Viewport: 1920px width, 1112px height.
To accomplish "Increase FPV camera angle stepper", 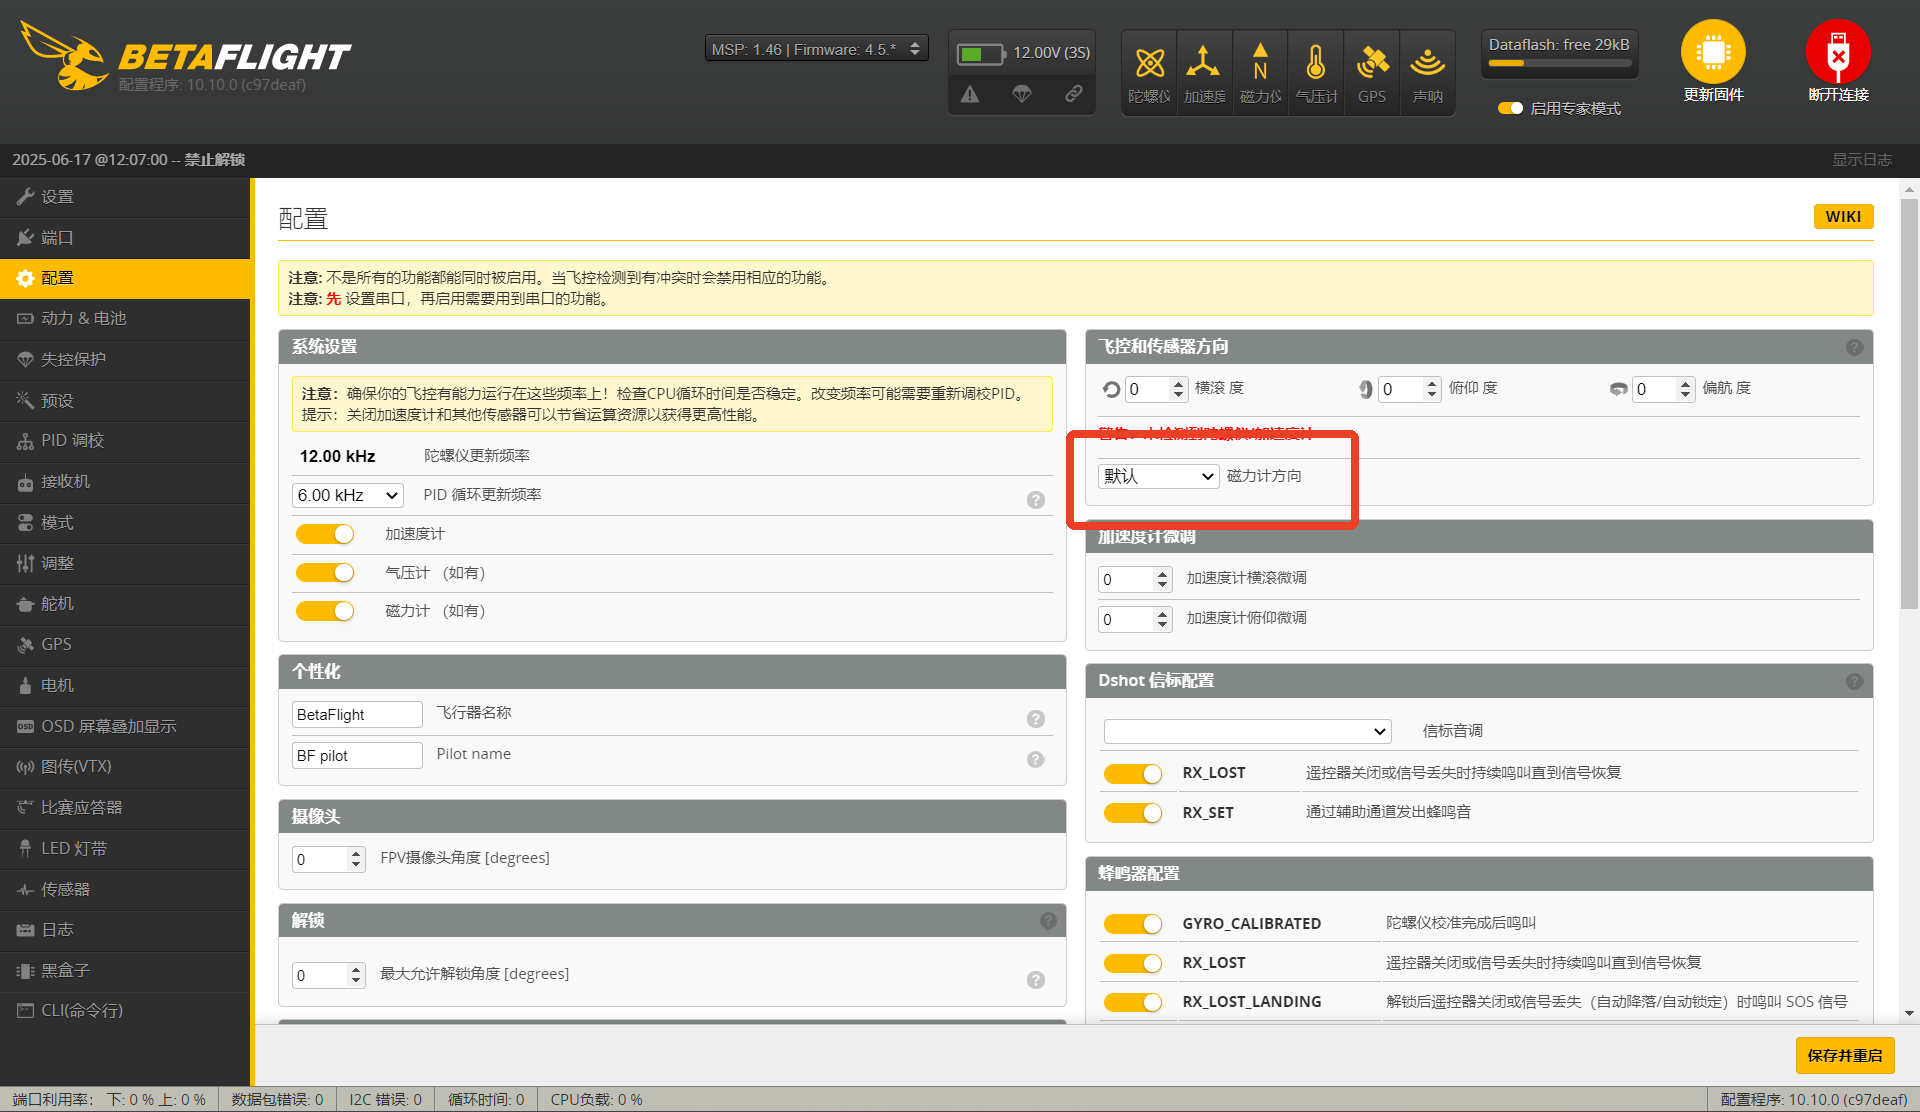I will 356,854.
